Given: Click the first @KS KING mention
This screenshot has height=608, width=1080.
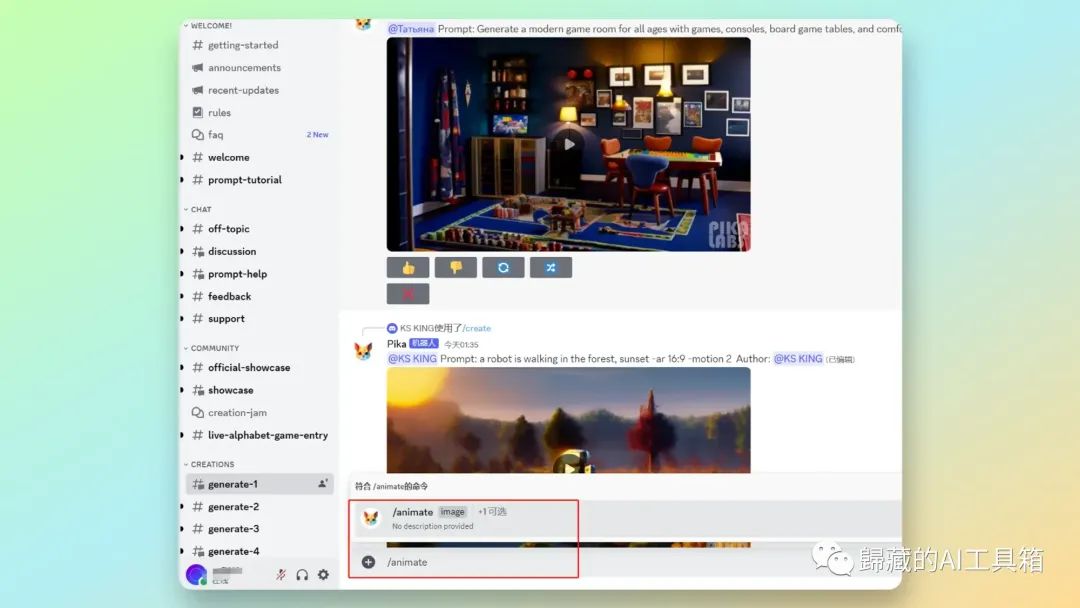Looking at the screenshot, I should (412, 359).
